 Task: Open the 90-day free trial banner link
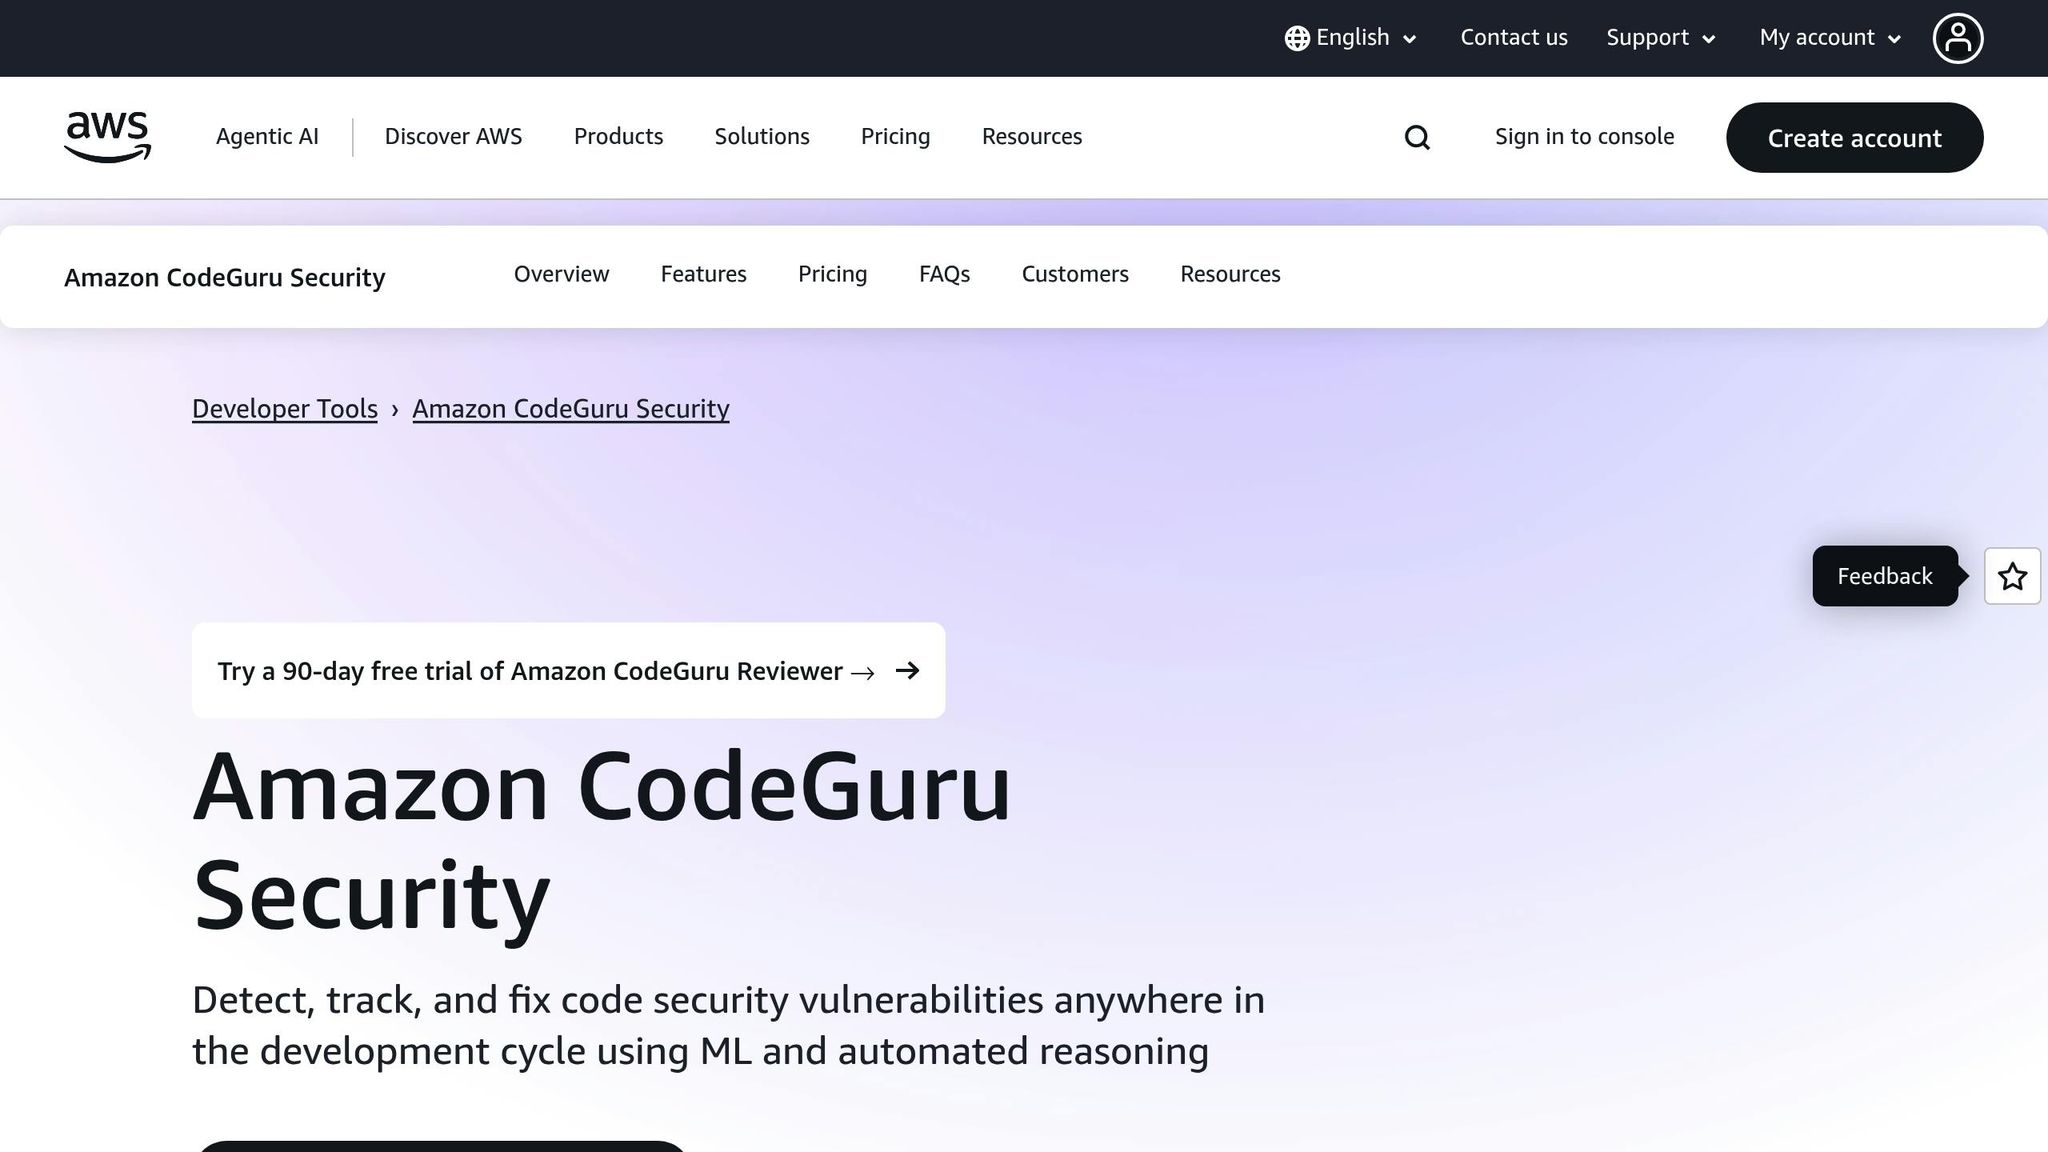(x=568, y=670)
